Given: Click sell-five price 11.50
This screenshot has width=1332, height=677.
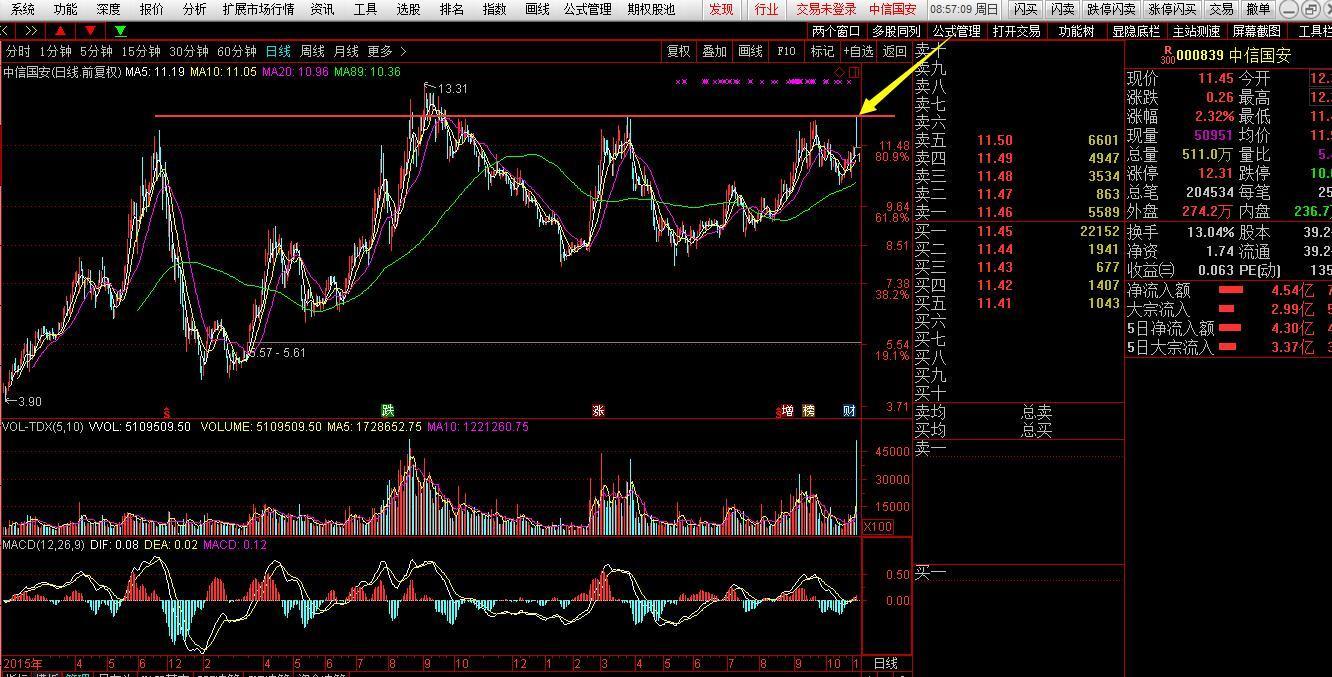Looking at the screenshot, I should (995, 141).
